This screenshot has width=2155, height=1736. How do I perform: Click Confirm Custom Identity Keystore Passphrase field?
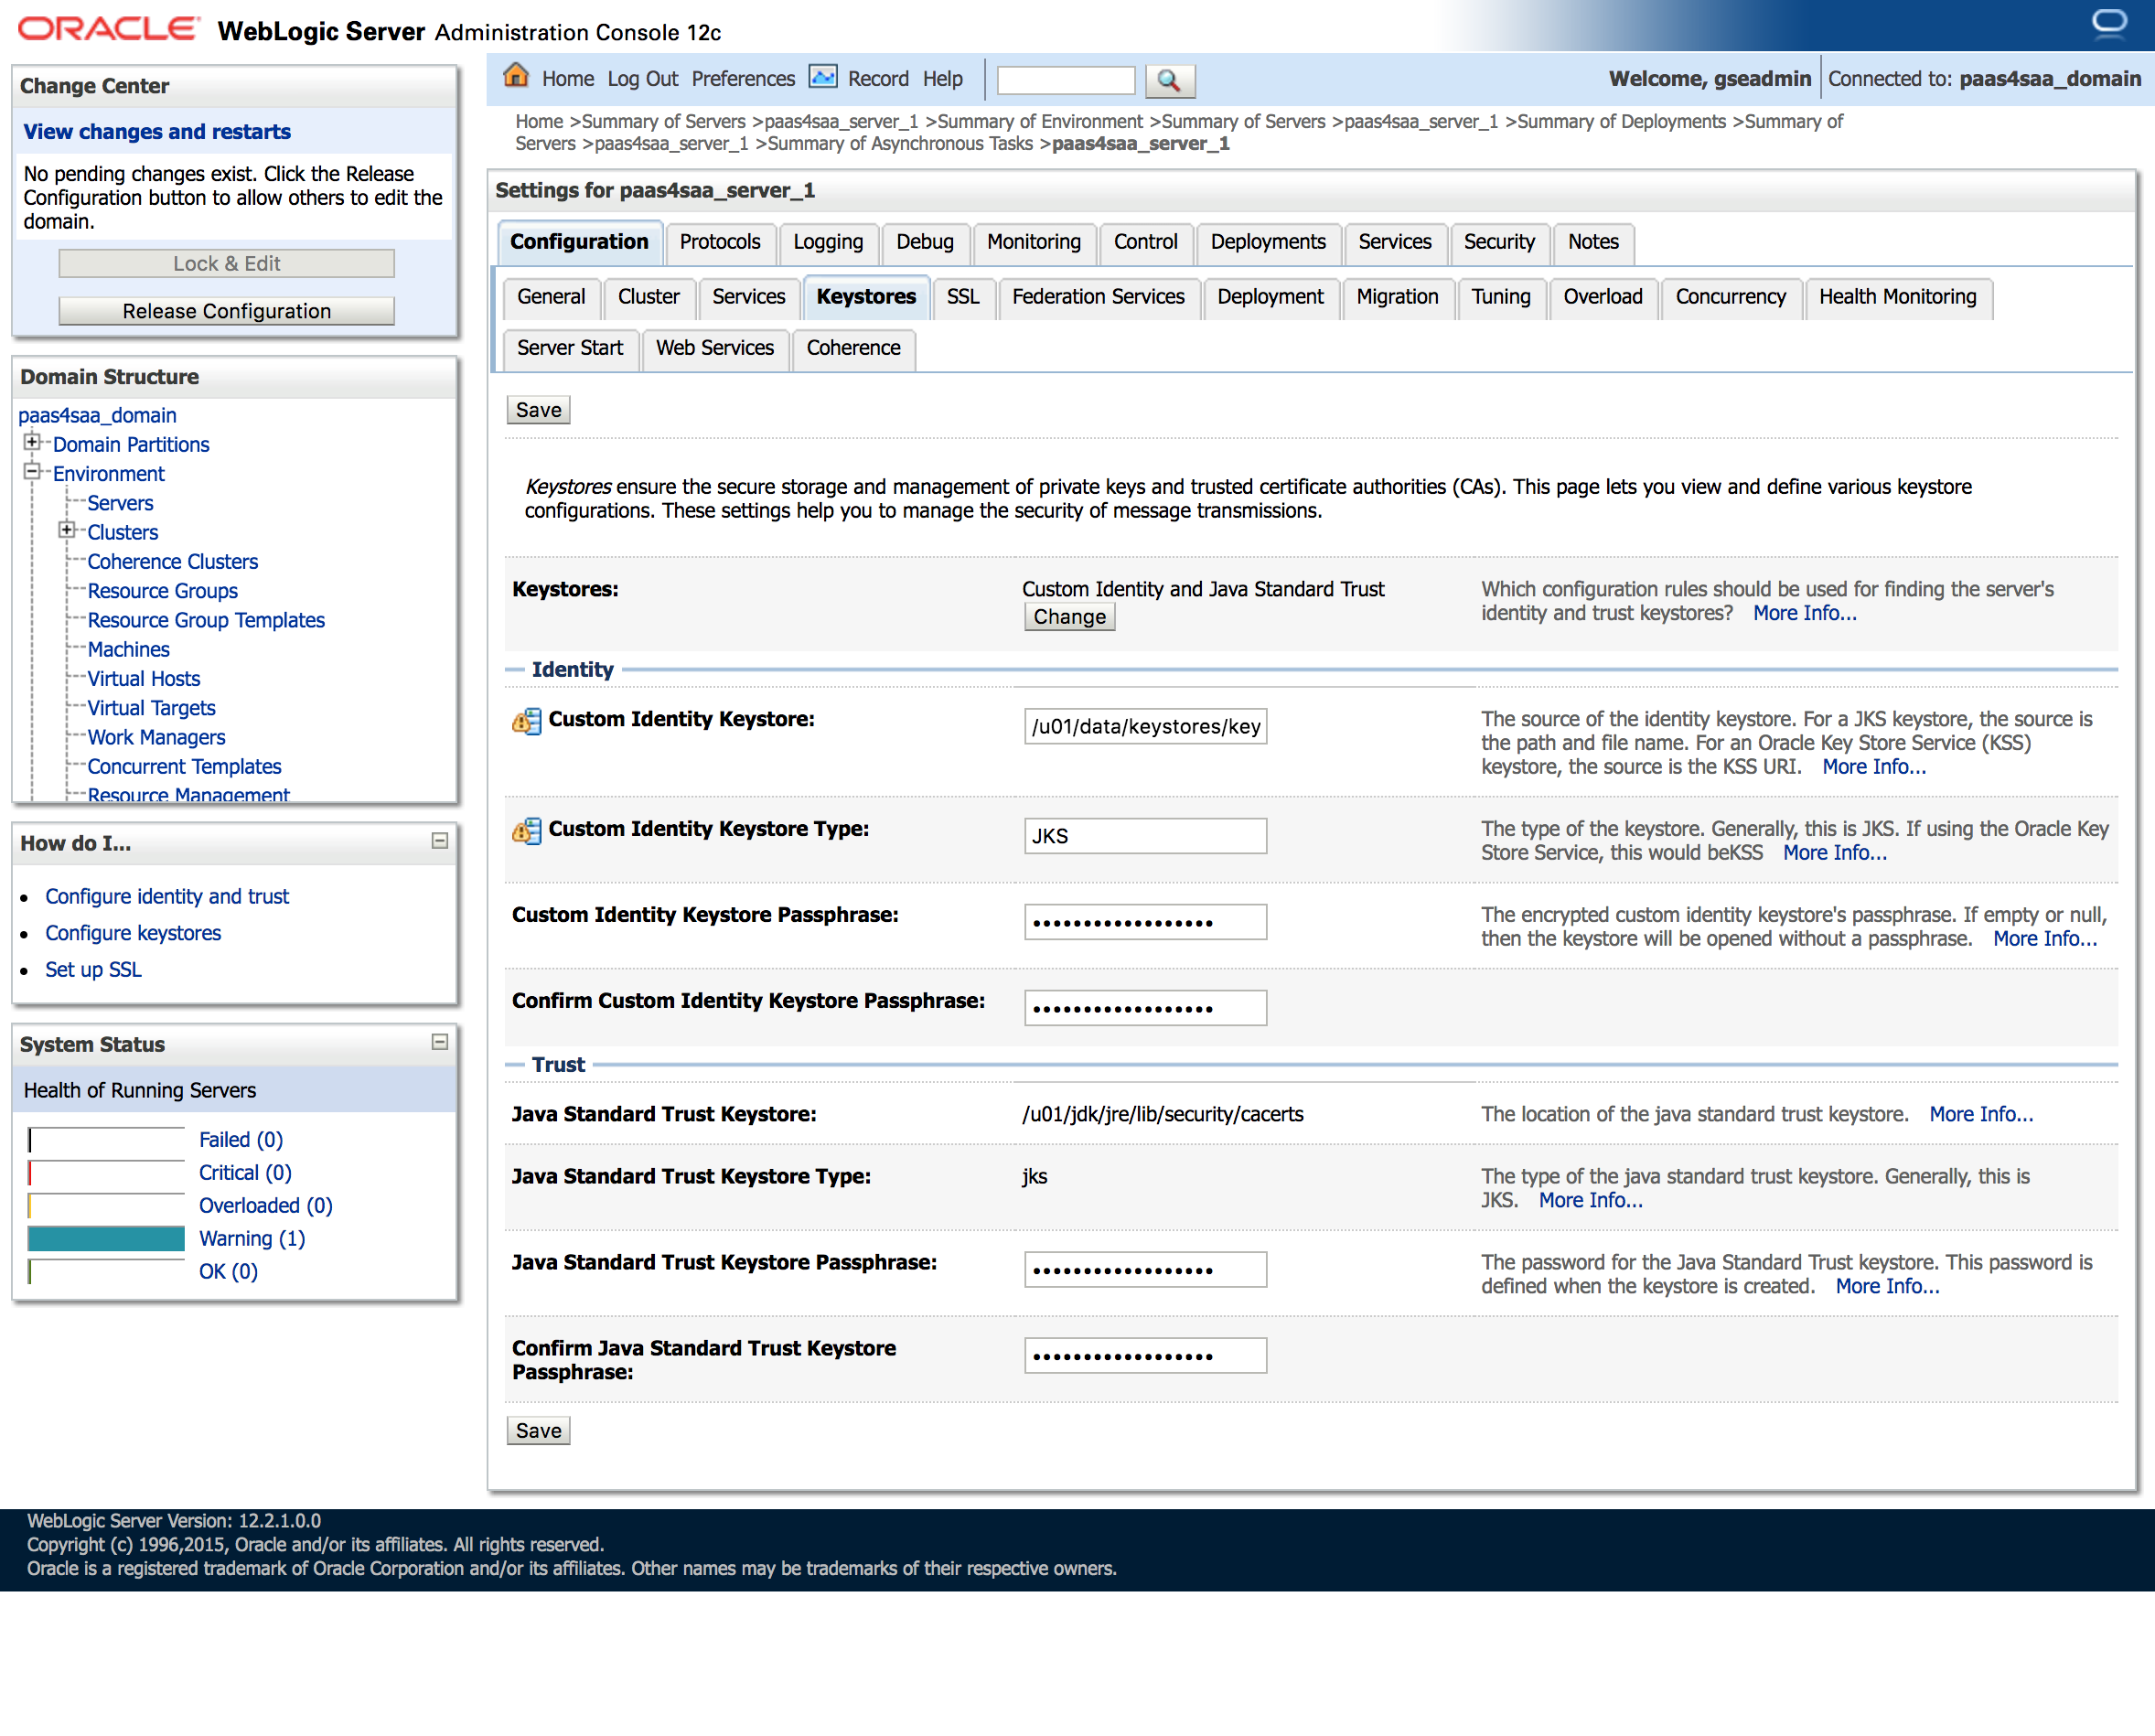pos(1145,1008)
